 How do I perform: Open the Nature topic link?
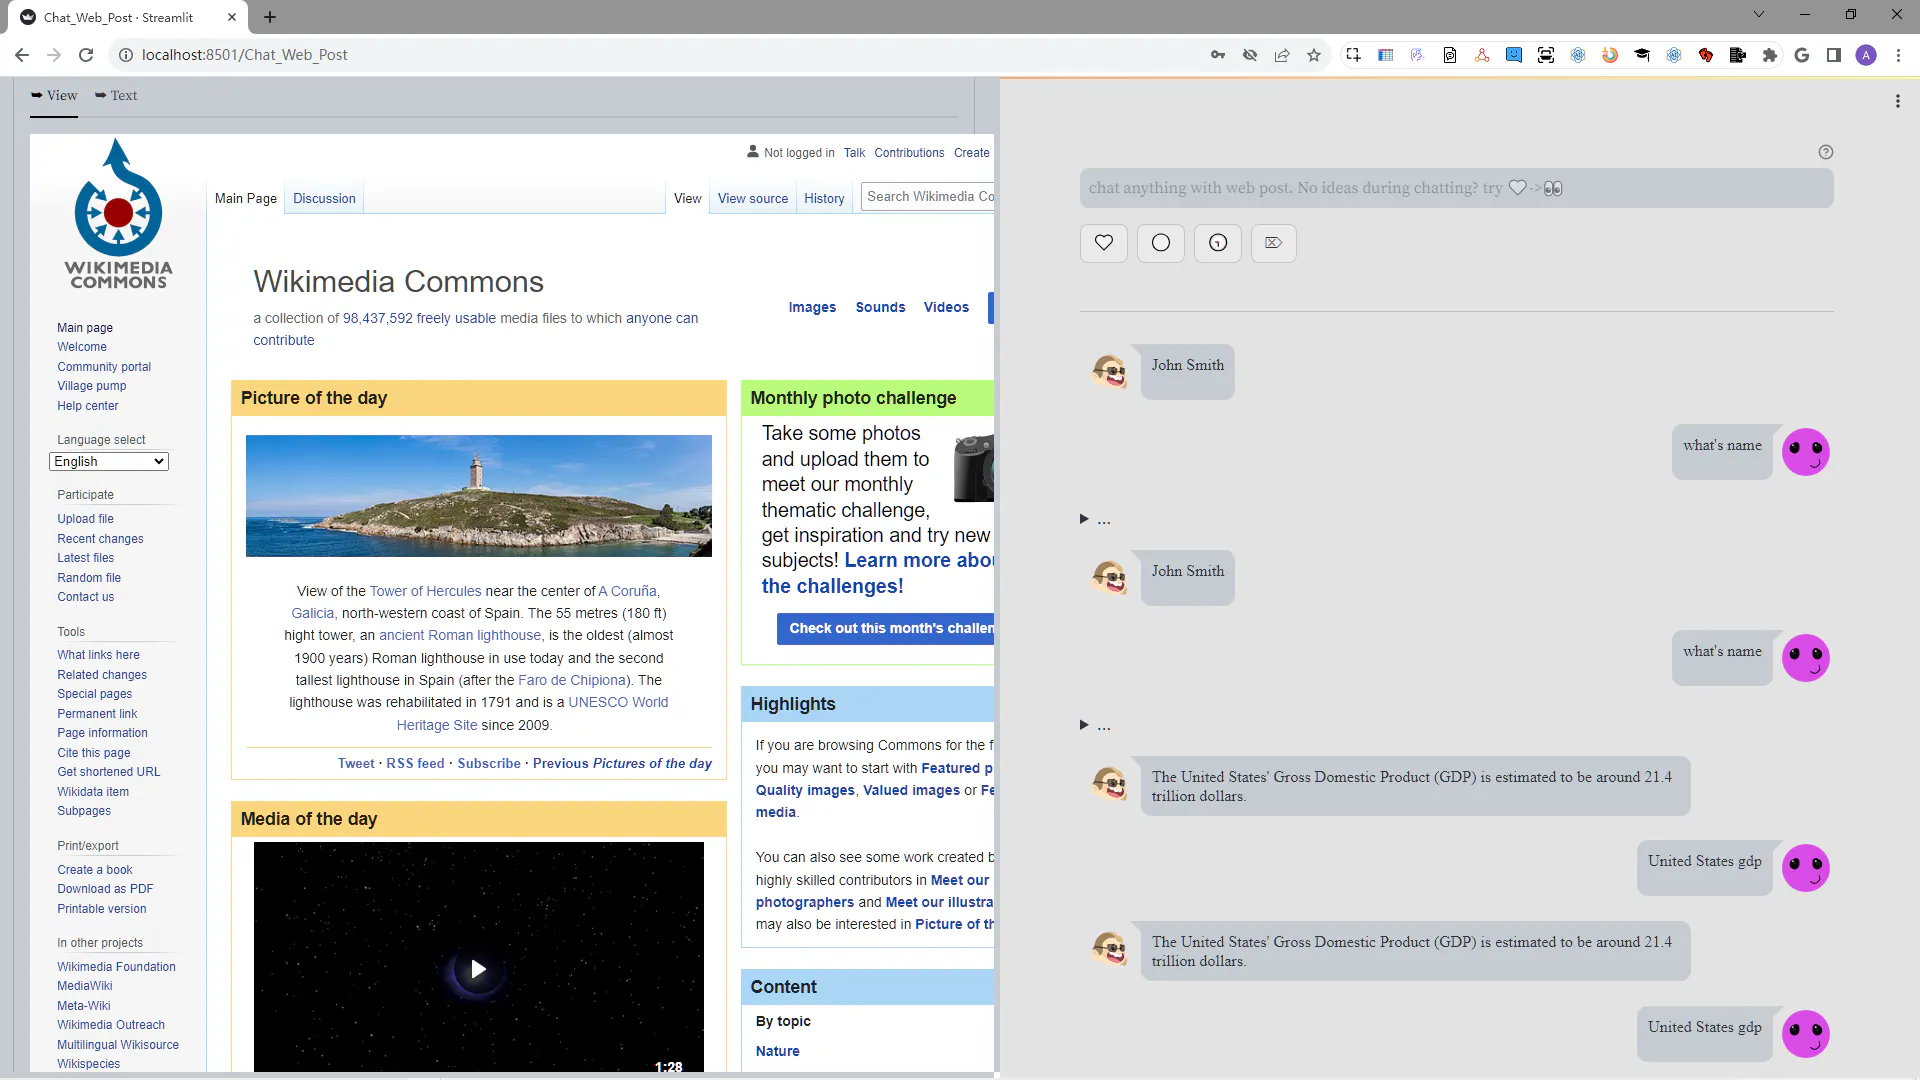pos(777,1051)
